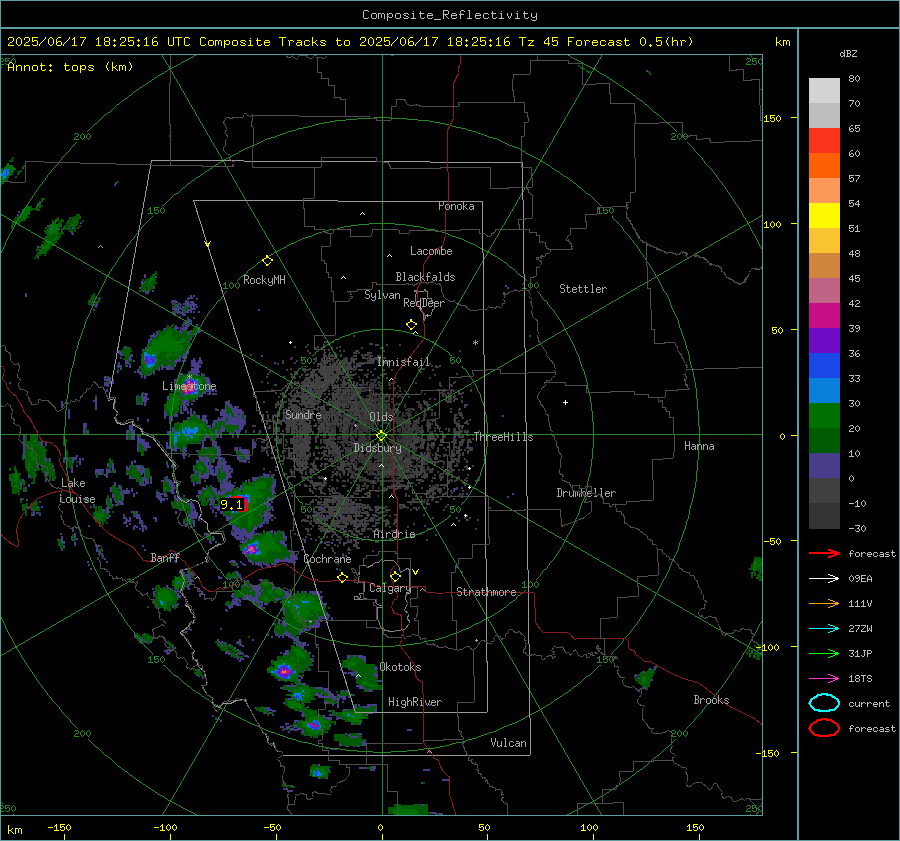Viewport: 900px width, 841px height.
Task: Click the Limestone location label
Action: 189,386
